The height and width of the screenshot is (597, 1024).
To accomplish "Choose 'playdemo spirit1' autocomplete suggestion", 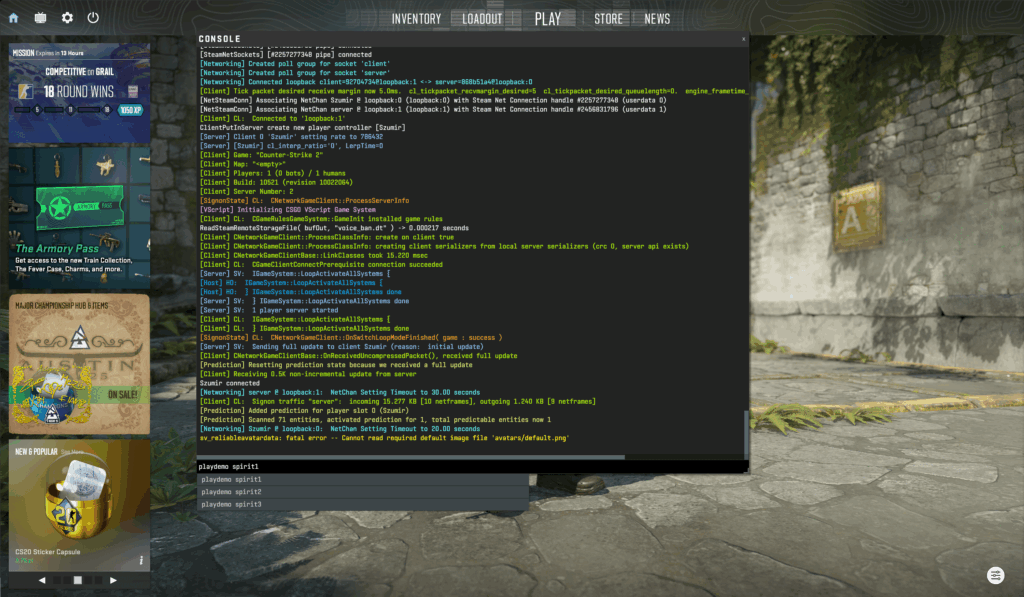I will coord(231,480).
